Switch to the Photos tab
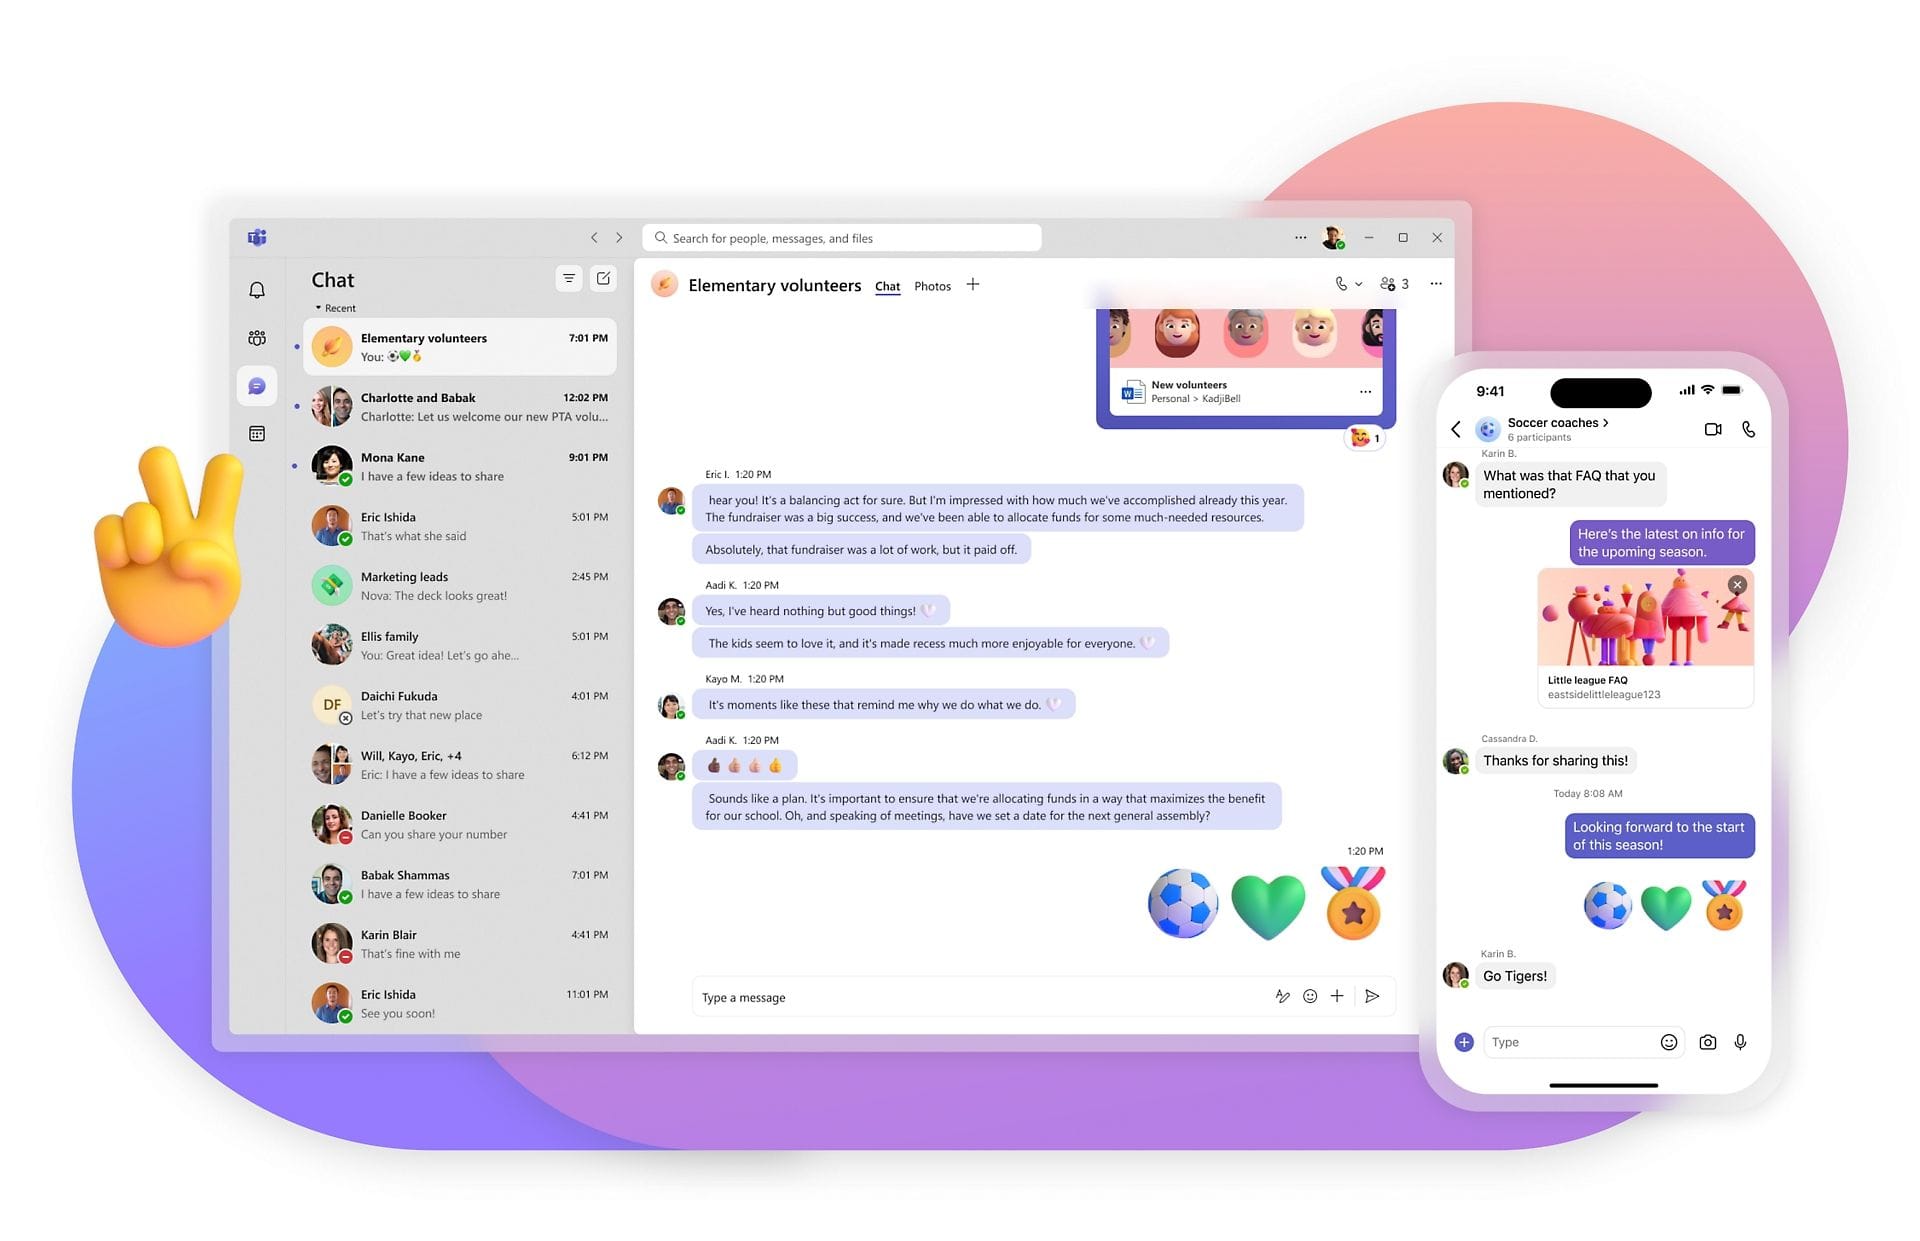This screenshot has width=1920, height=1241. [931, 285]
